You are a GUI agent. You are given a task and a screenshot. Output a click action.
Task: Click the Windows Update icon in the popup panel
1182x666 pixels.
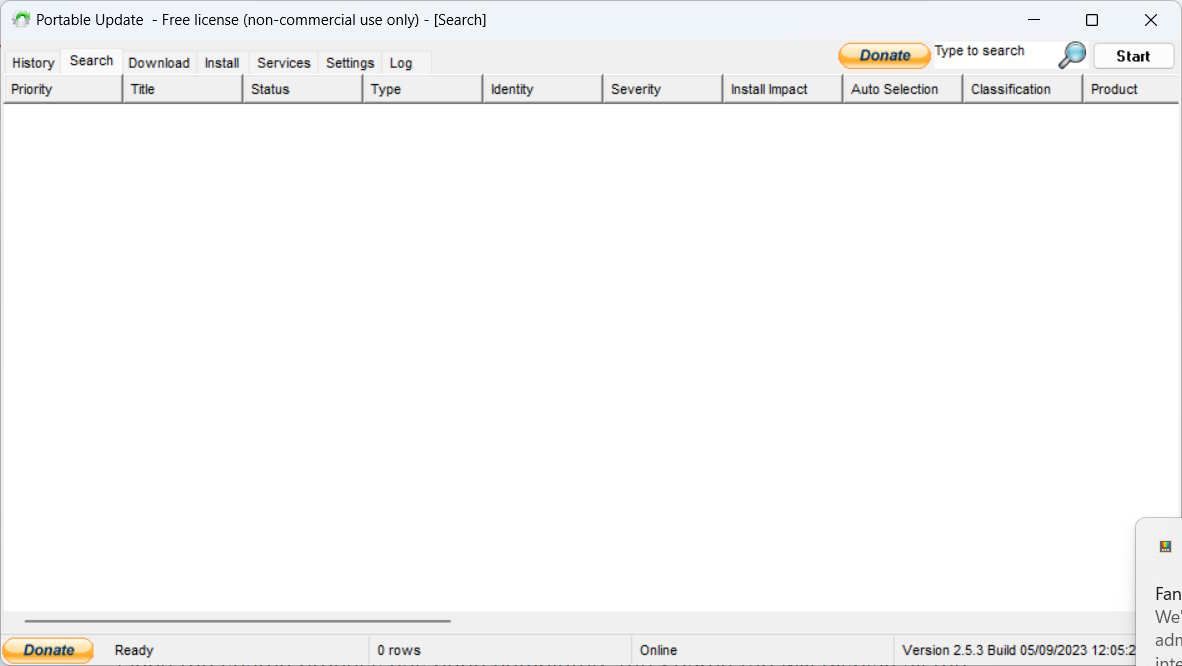1164,546
